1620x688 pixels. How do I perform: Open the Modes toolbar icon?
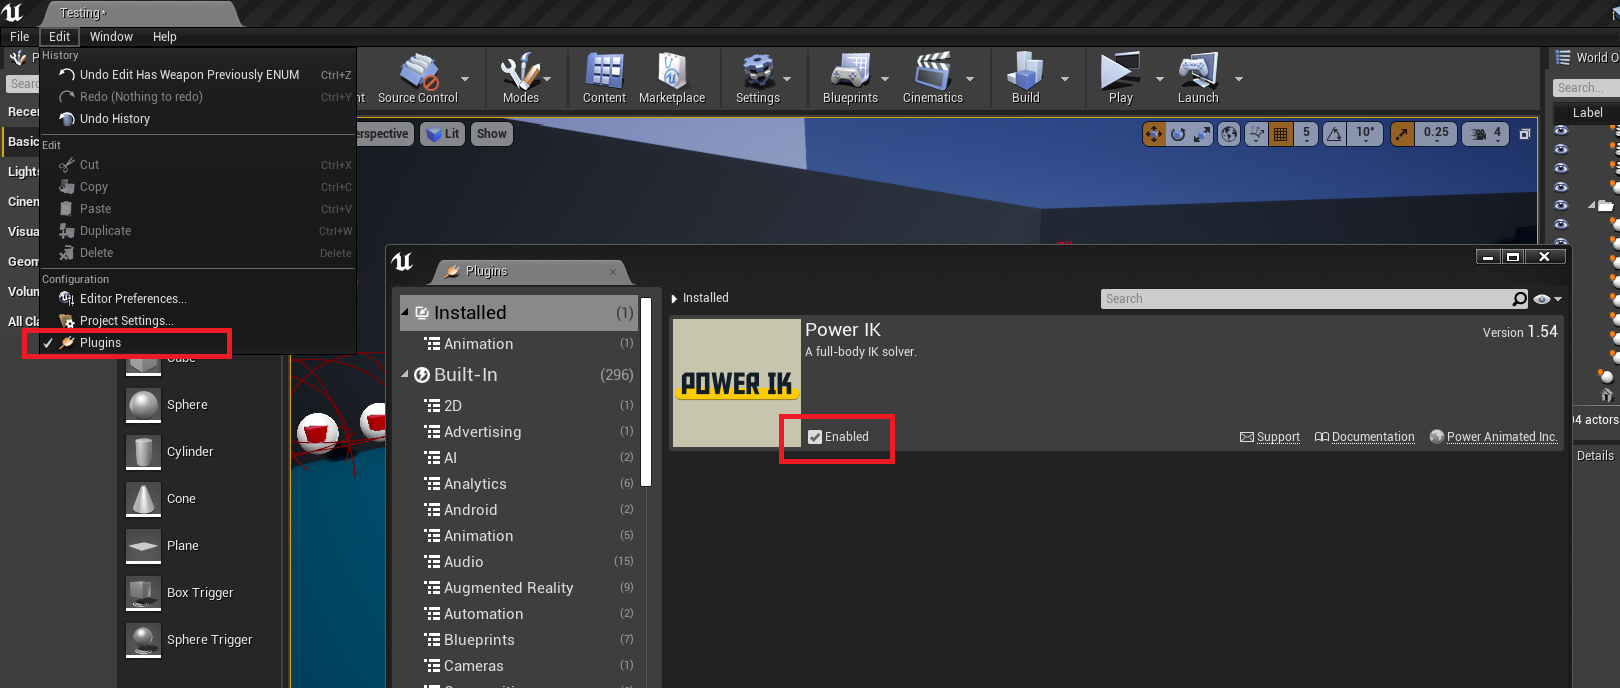click(x=520, y=78)
